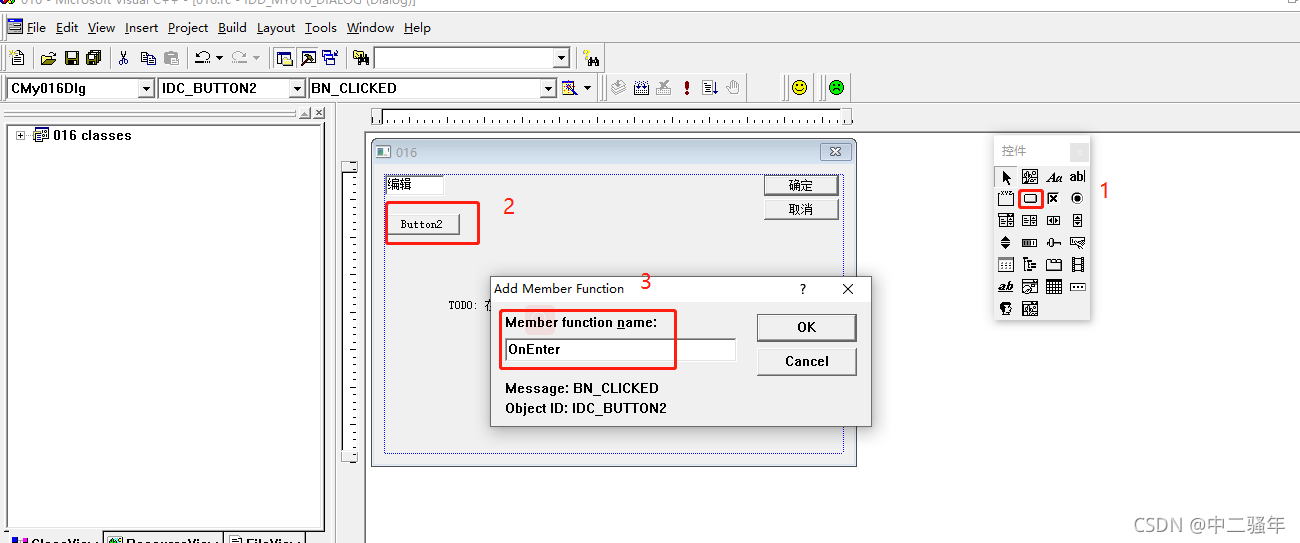
Task: Click the Save floppy disk icon
Action: 71,58
